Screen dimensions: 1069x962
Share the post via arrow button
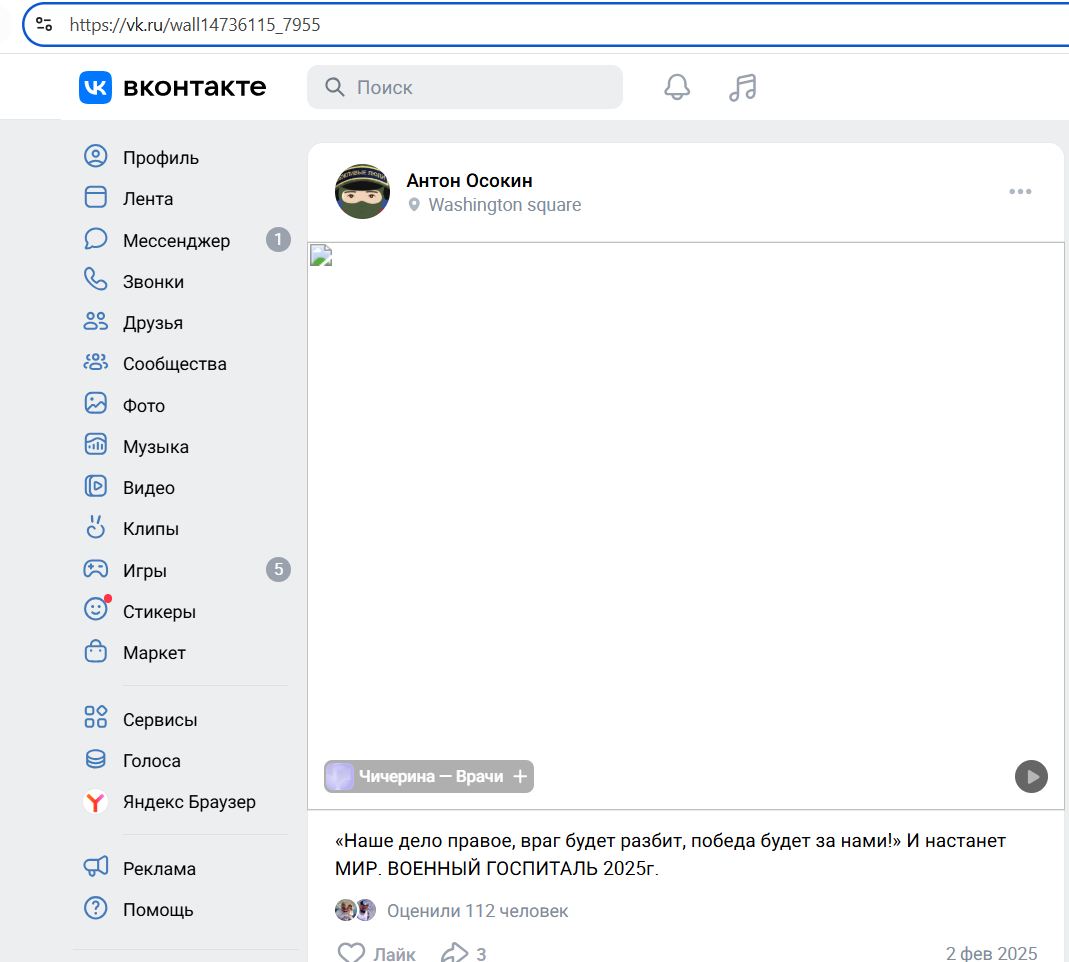click(x=464, y=952)
